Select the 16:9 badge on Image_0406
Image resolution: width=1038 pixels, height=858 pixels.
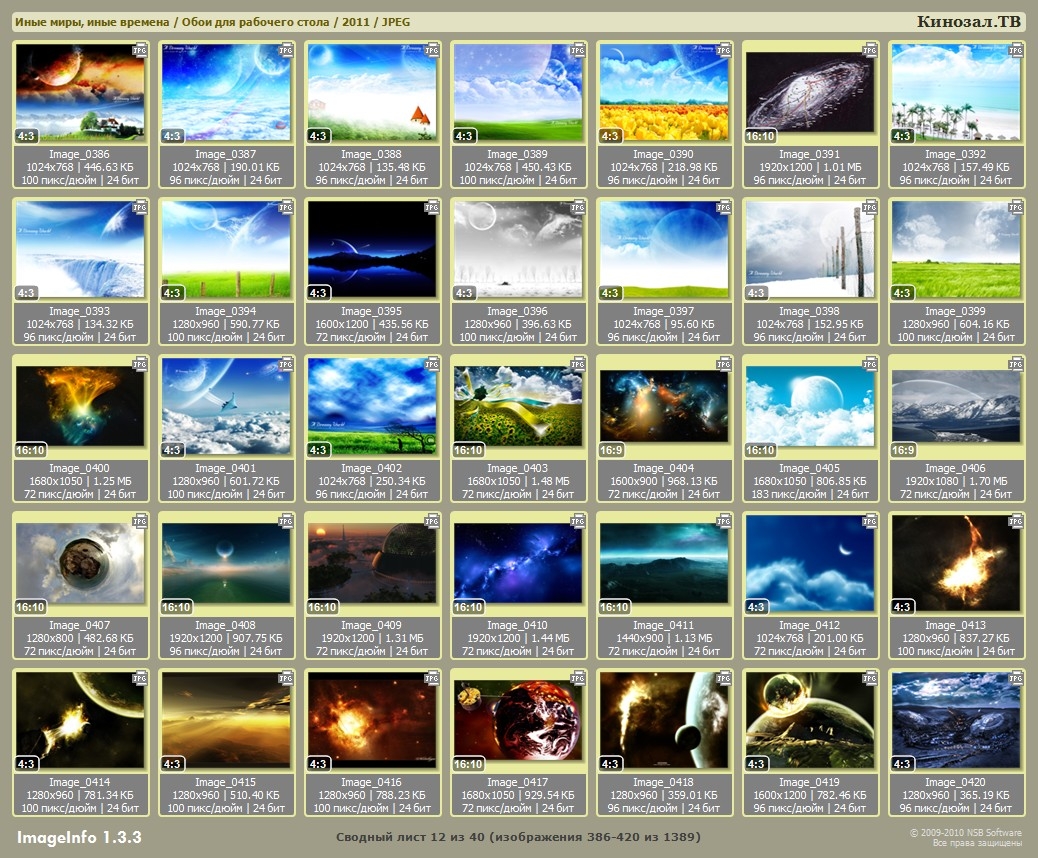(904, 450)
